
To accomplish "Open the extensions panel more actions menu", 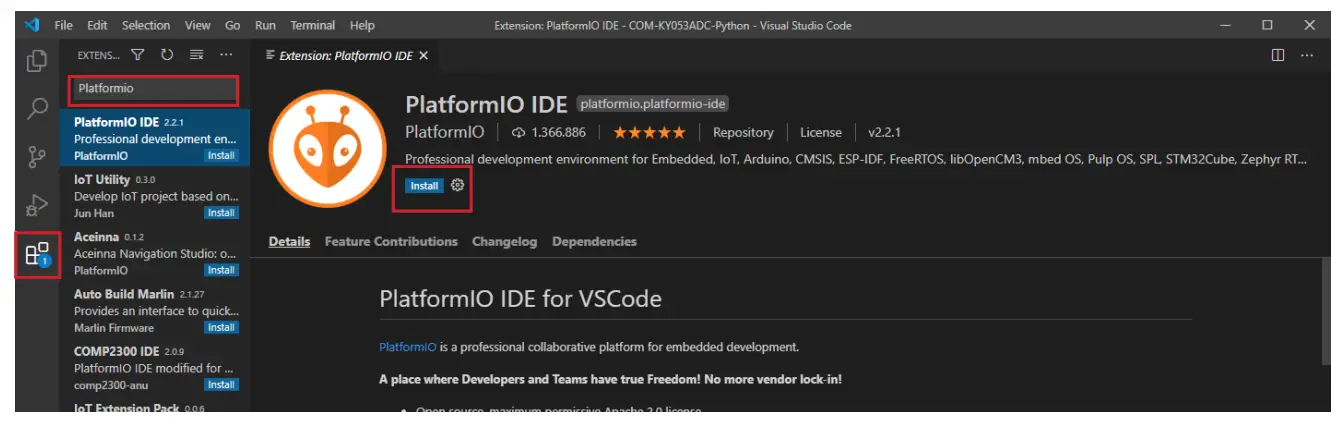I will [226, 55].
